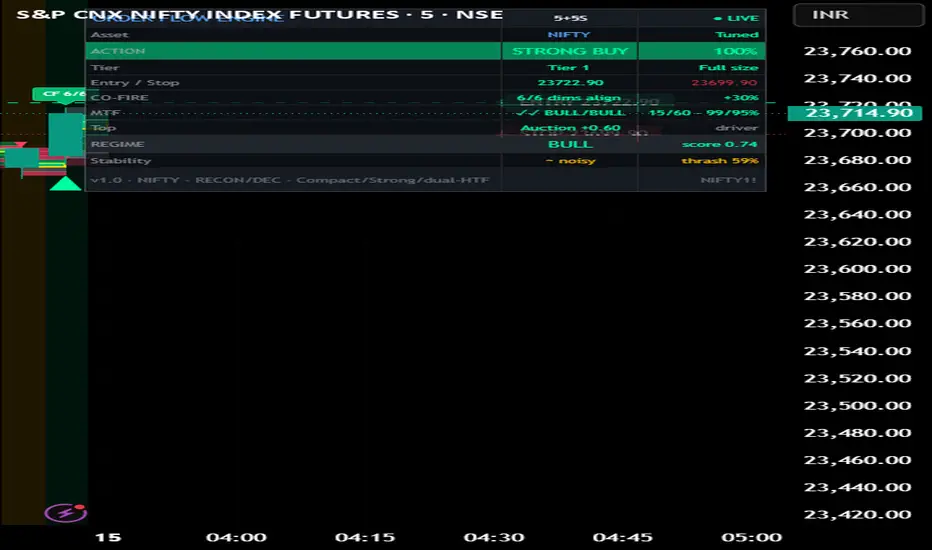This screenshot has width=932, height=550.
Task: Click the Entry / Stop row label
Action: [135, 83]
